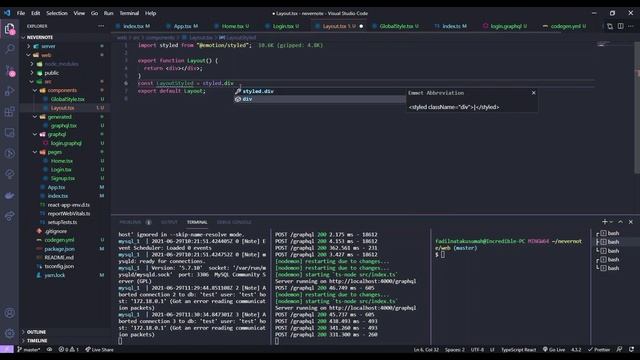This screenshot has width=640, height=360.
Task: Click the master branch indicator
Action: pos(29,349)
